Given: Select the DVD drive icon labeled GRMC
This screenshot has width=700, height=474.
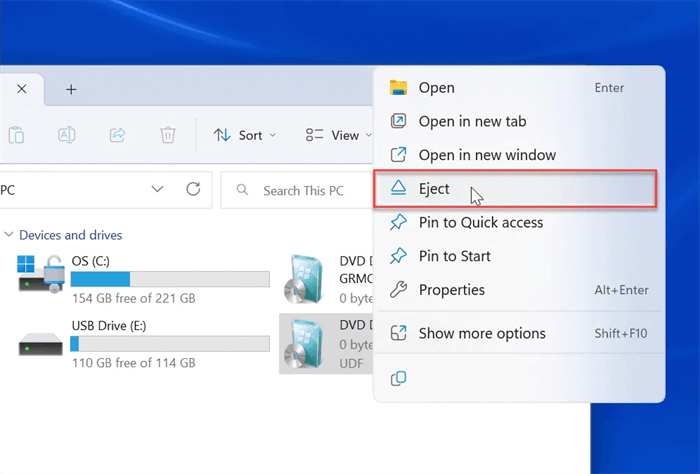Looking at the screenshot, I should [304, 279].
